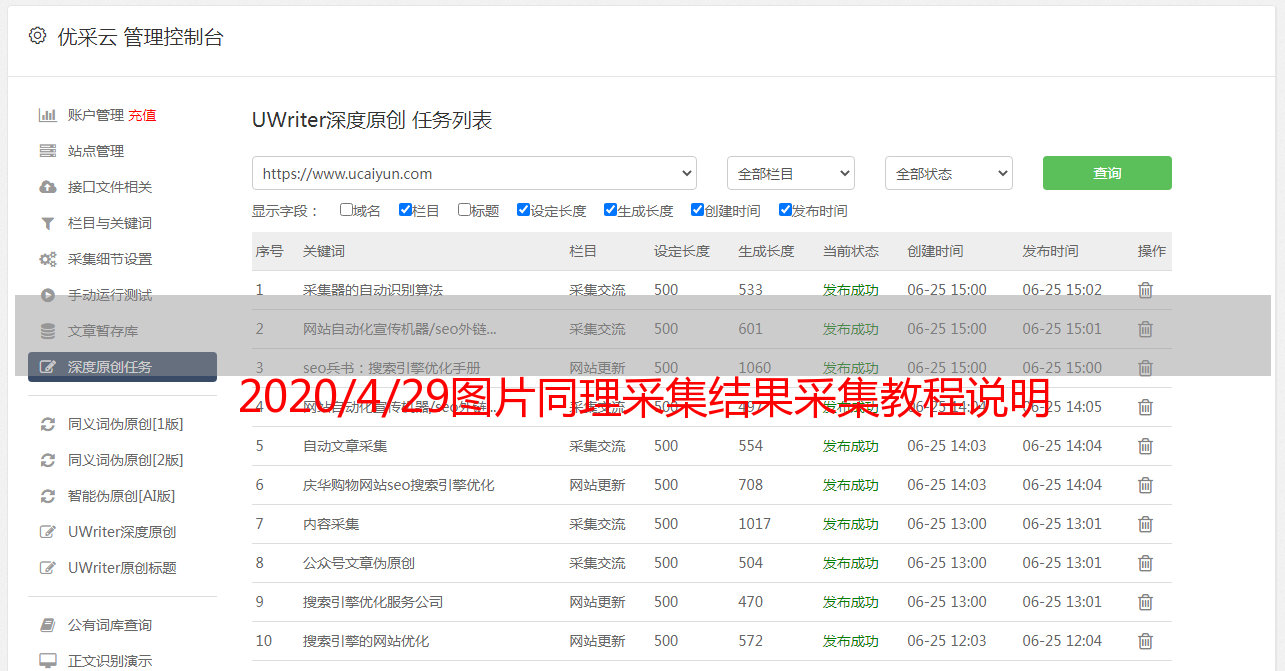Uncheck the 生成长度 checkbox
The width and height of the screenshot is (1285, 671).
610,210
